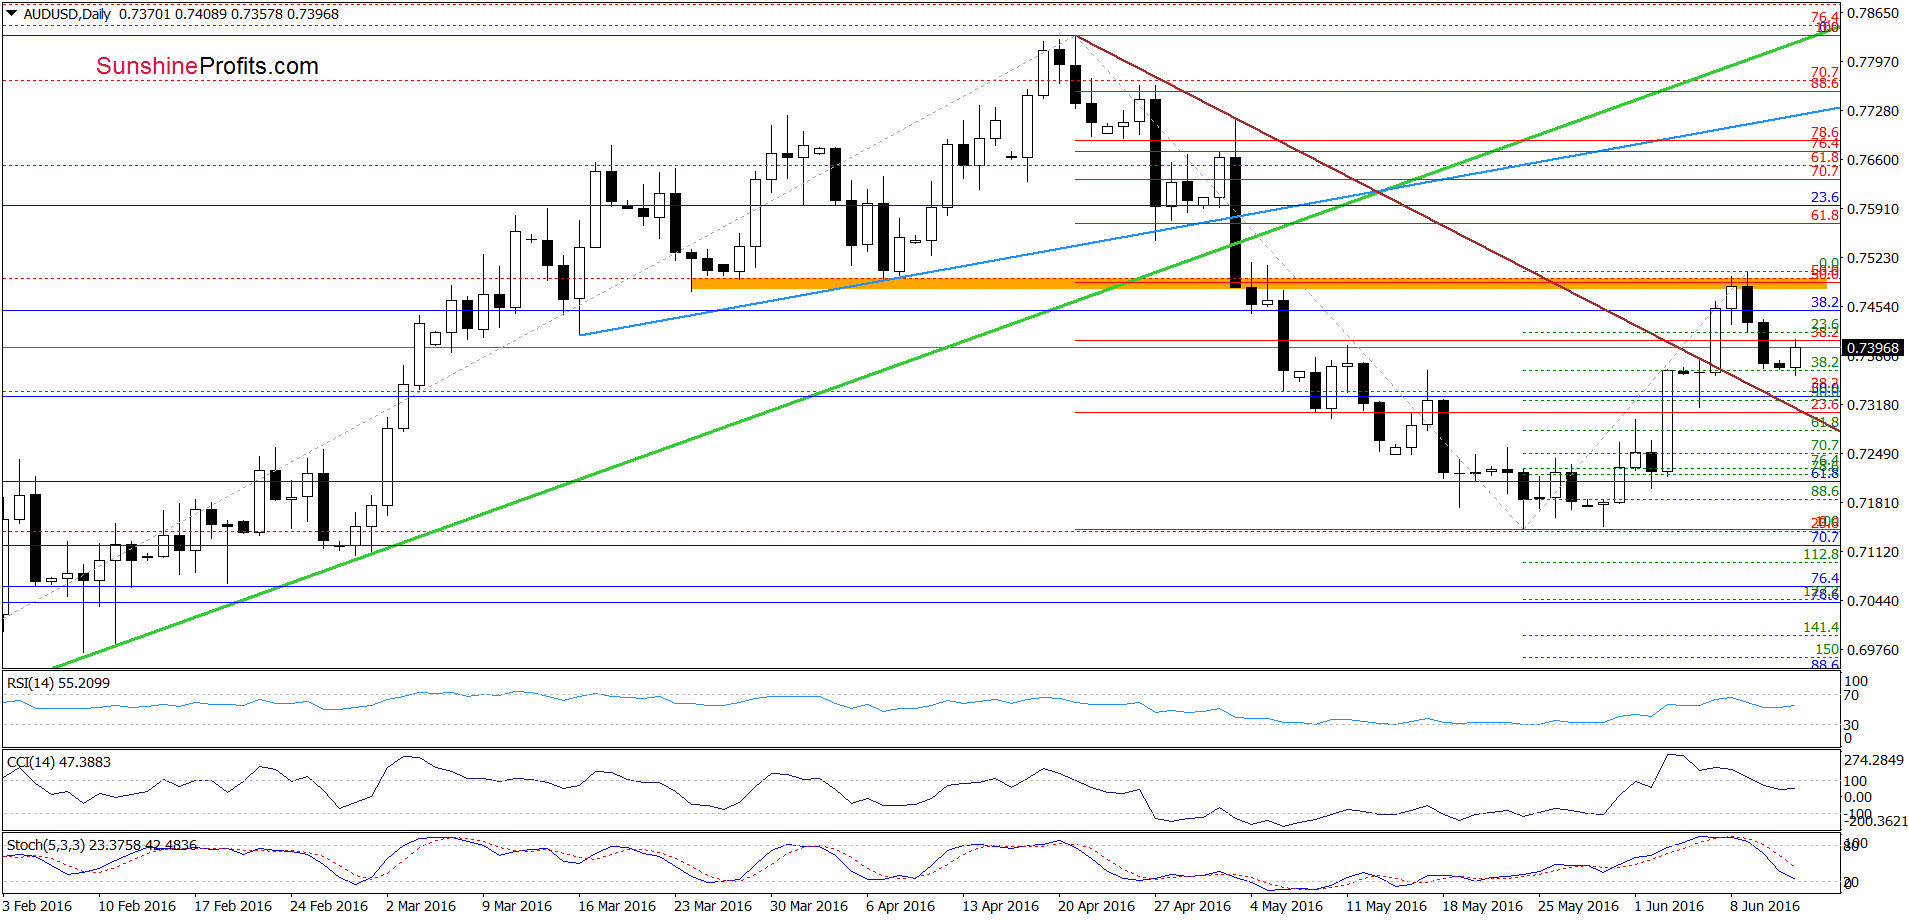
Task: Click the 17 Feb 2016 date label
Action: point(233,906)
